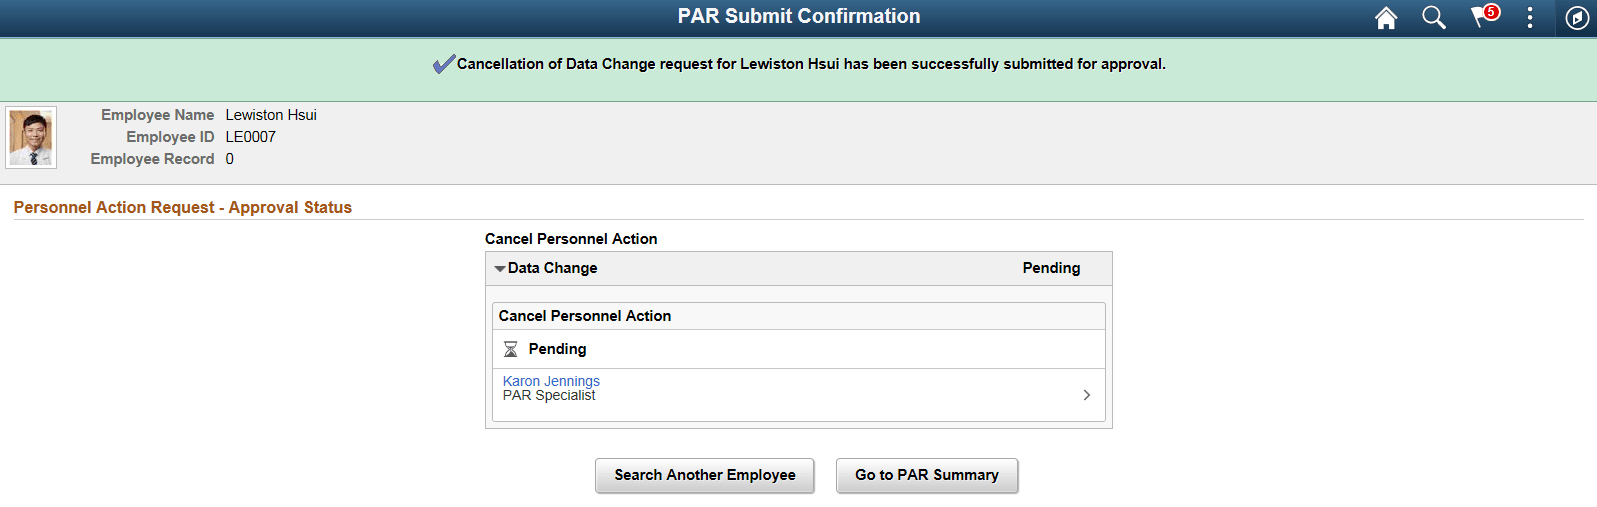The image size is (1597, 507).
Task: Click the Data Change header label
Action: tap(552, 268)
